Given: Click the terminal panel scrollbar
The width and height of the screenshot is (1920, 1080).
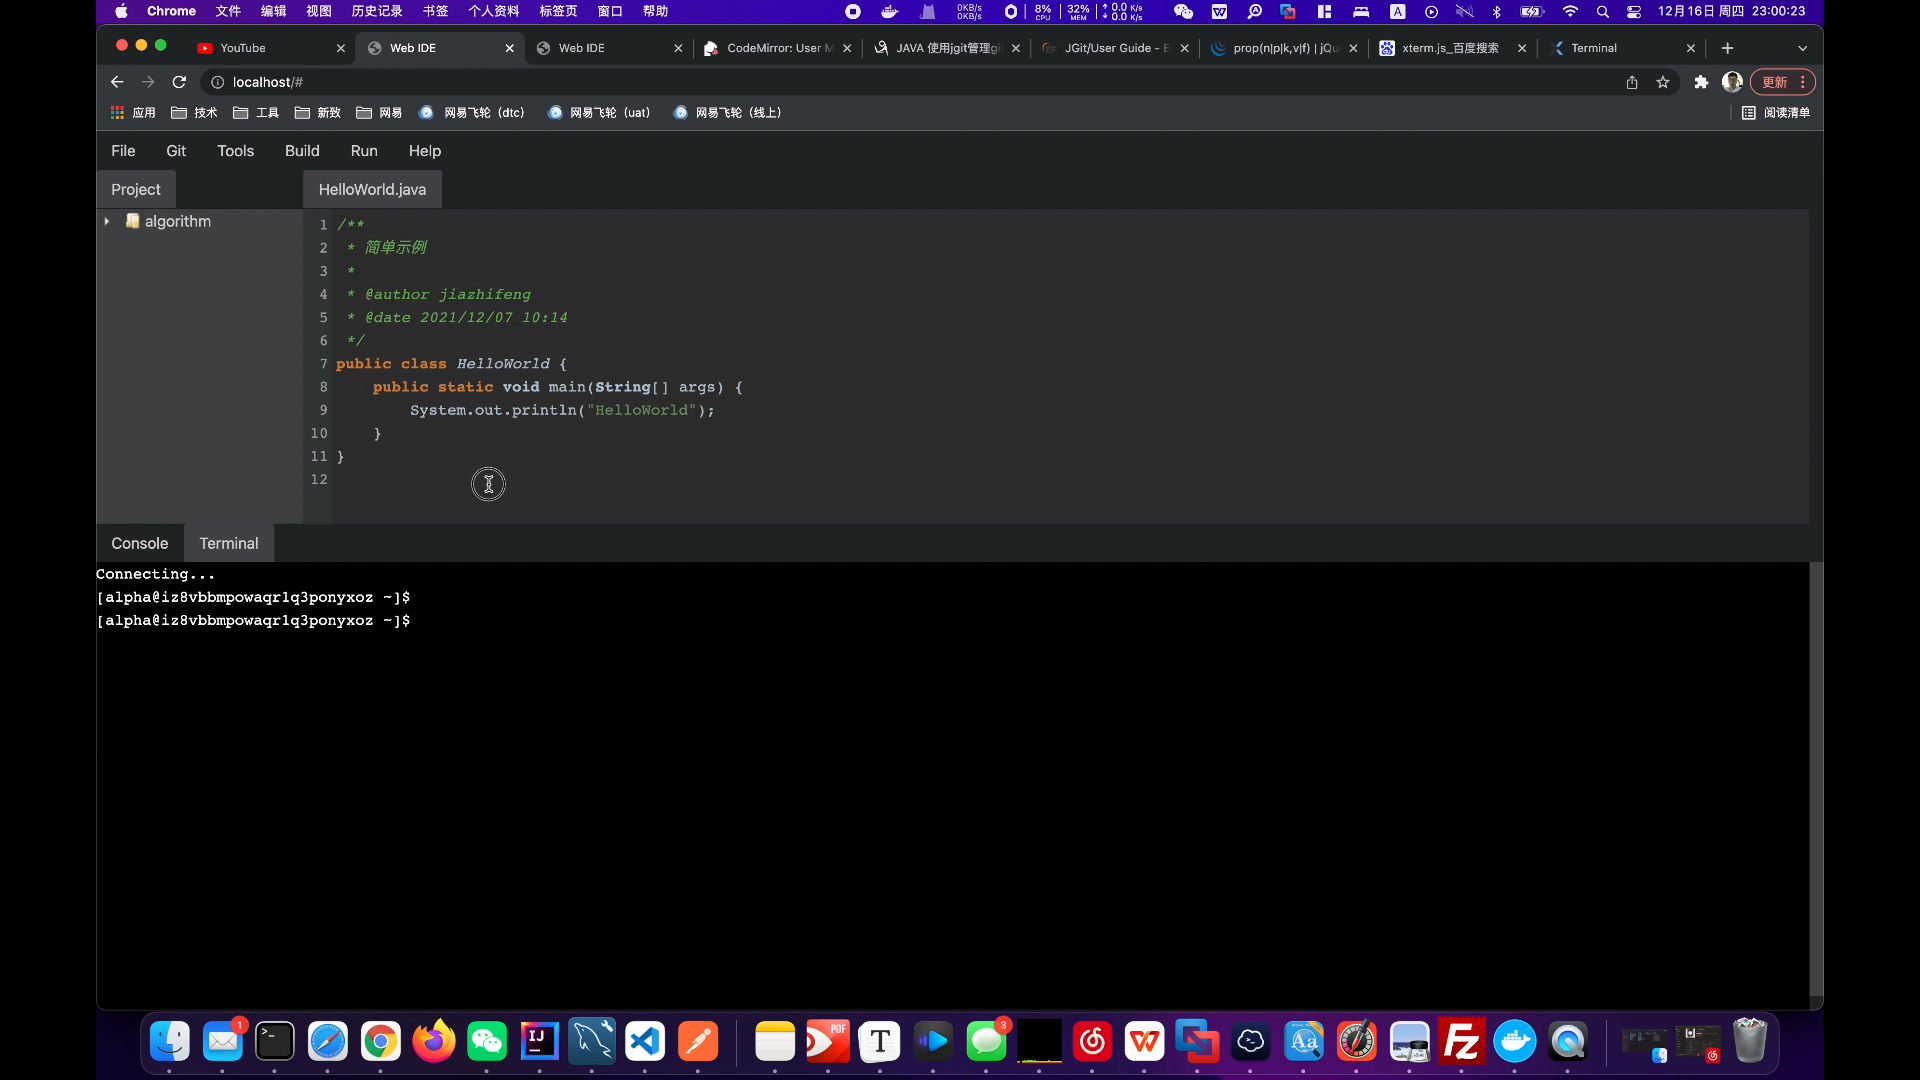Looking at the screenshot, I should point(1816,780).
